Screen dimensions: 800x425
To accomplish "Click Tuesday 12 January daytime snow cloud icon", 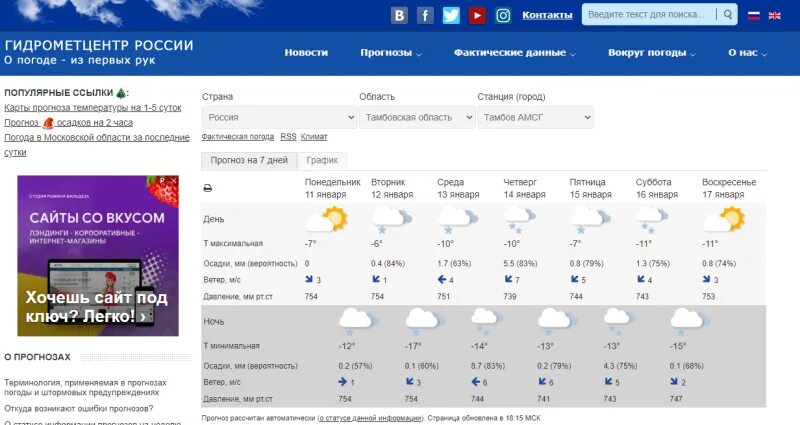I will pos(392,219).
